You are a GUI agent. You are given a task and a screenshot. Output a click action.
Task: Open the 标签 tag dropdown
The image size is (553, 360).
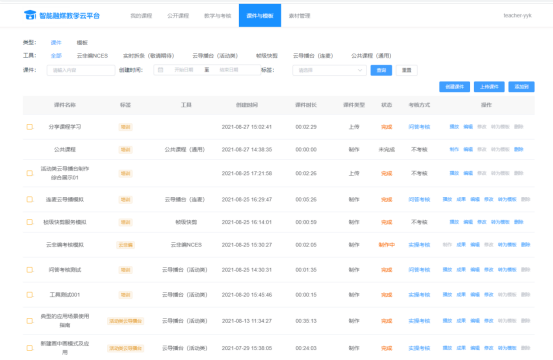[329, 70]
